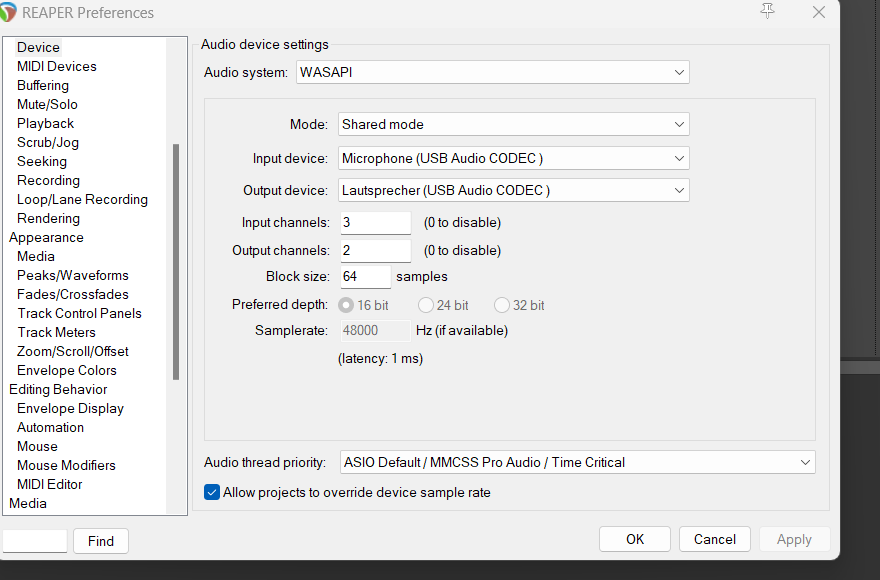Click the REAPER logo icon in title bar
The image size is (880, 580).
click(x=9, y=13)
